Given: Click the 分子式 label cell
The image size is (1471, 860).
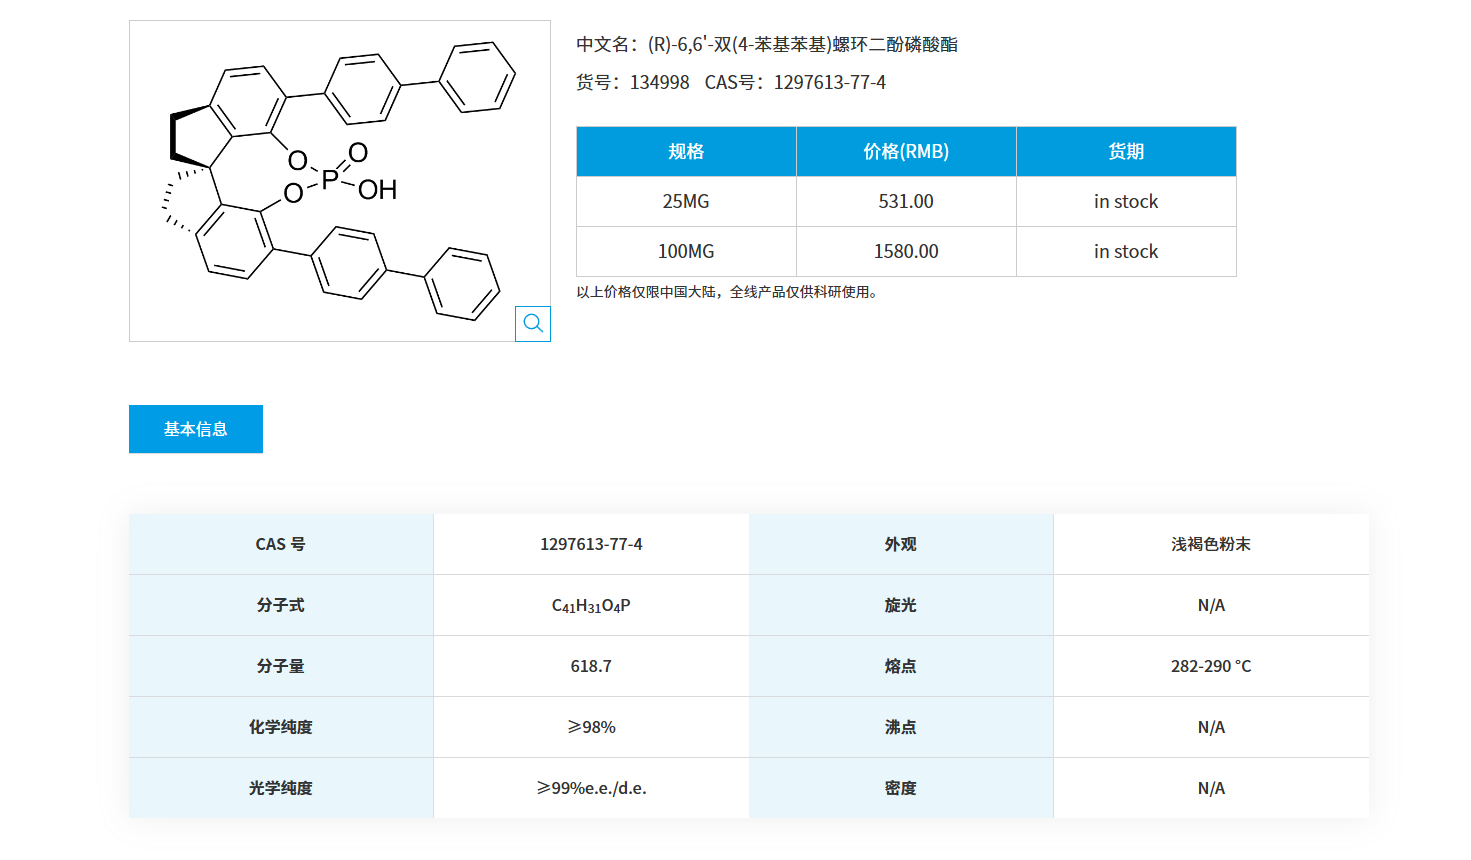Looking at the screenshot, I should pos(280,604).
